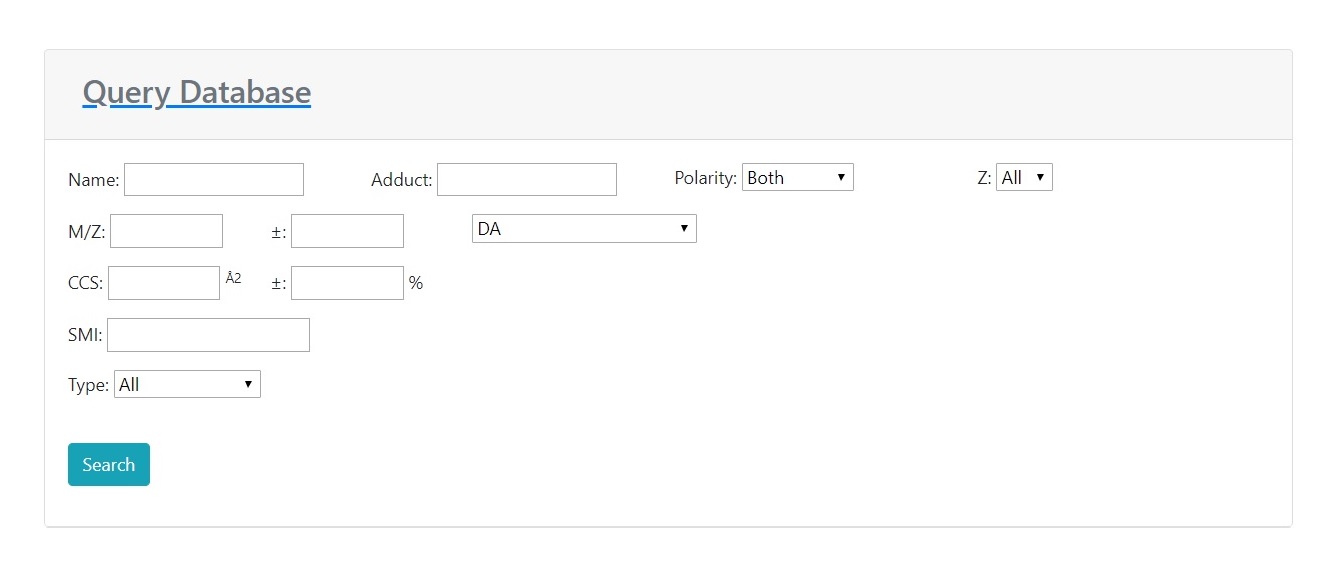Expand the Polarity dropdown showing Both
Viewport: 1340px width, 567px height.
(797, 178)
